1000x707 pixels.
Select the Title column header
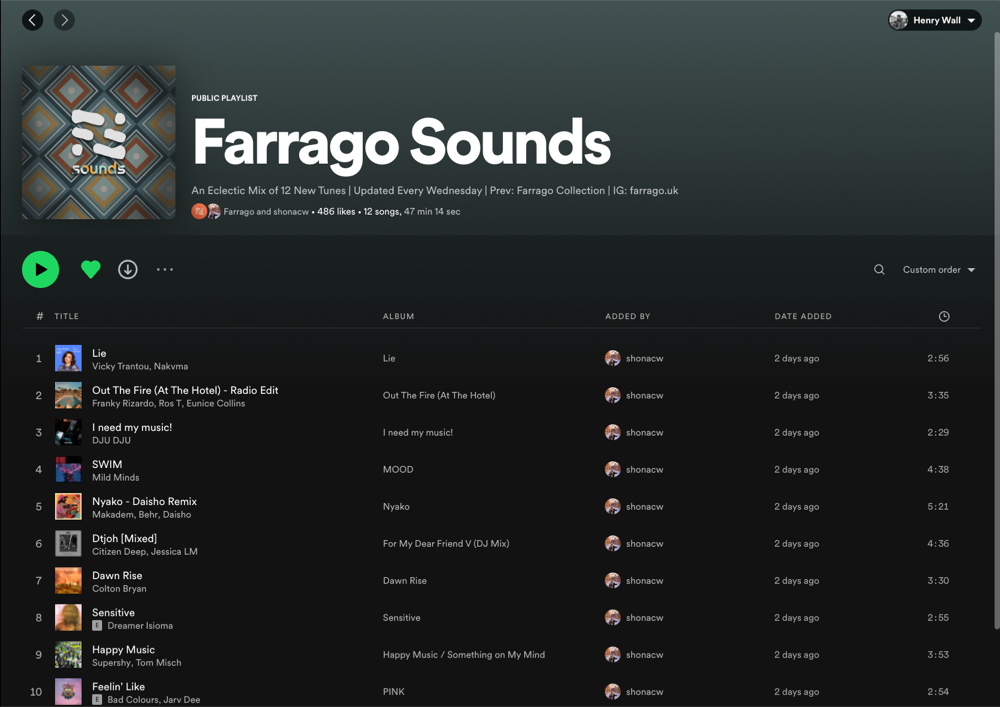[x=66, y=316]
